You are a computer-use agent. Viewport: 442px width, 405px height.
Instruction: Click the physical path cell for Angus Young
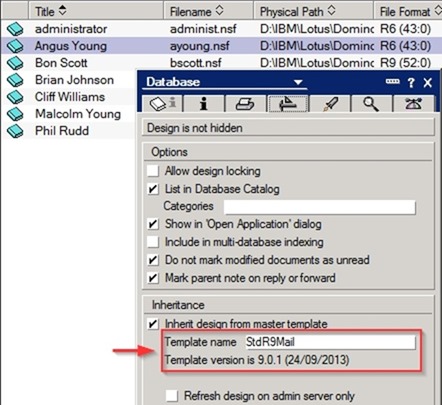[x=317, y=46]
